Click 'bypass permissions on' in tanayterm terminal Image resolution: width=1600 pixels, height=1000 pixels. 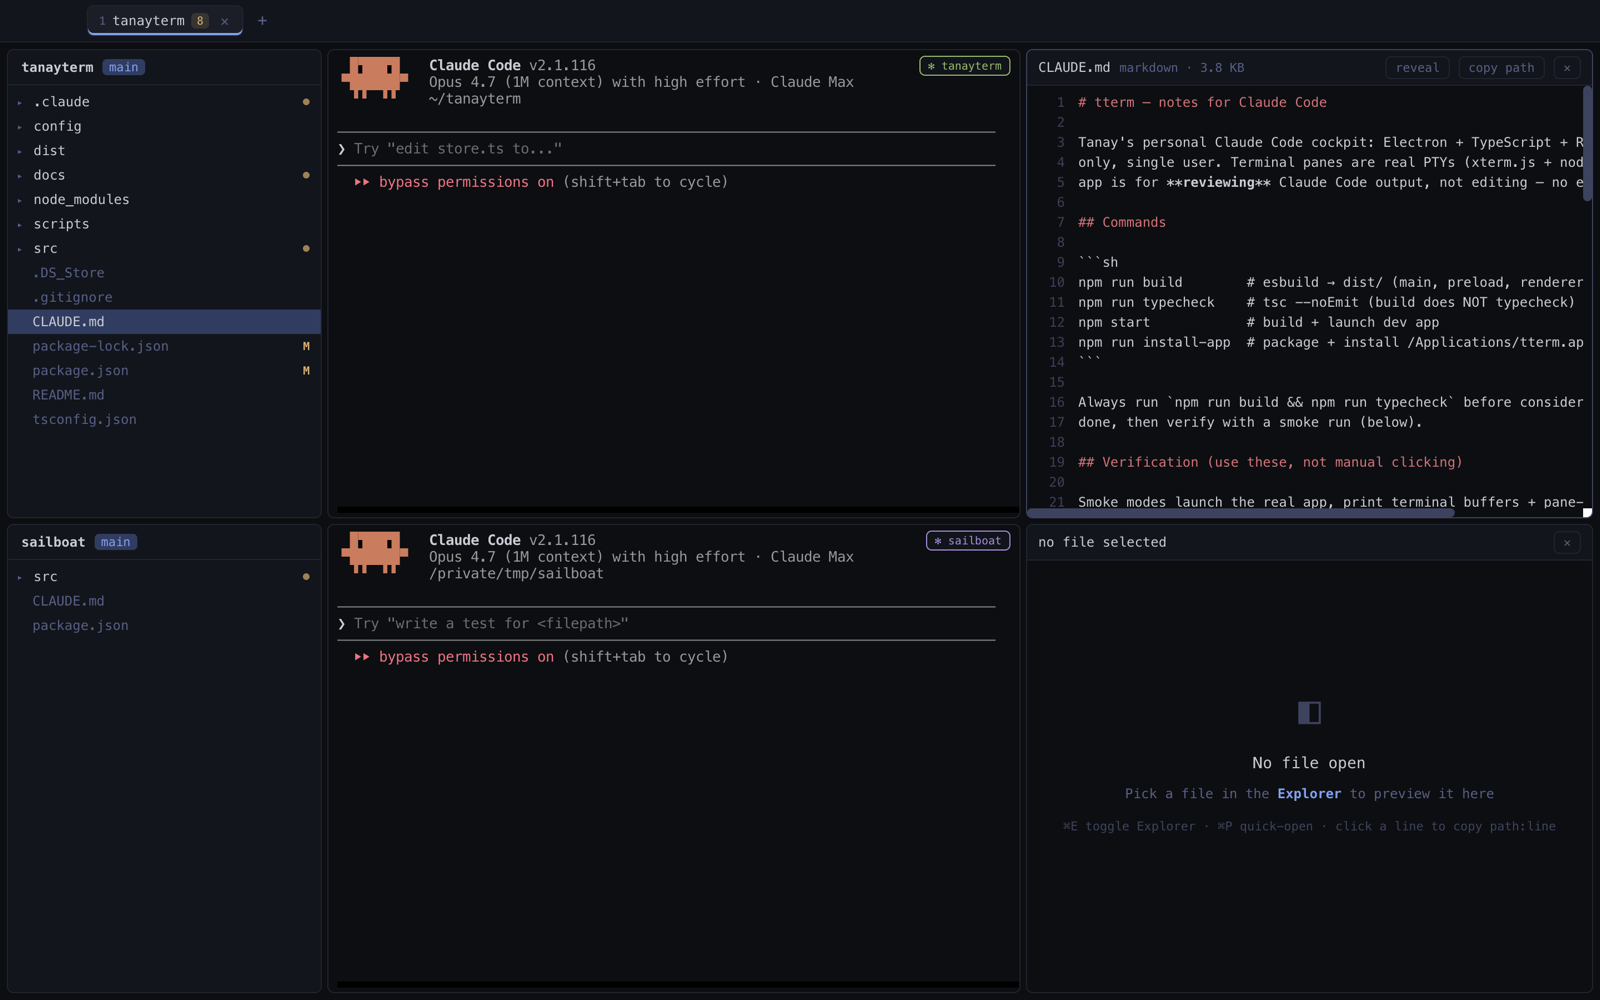(466, 182)
